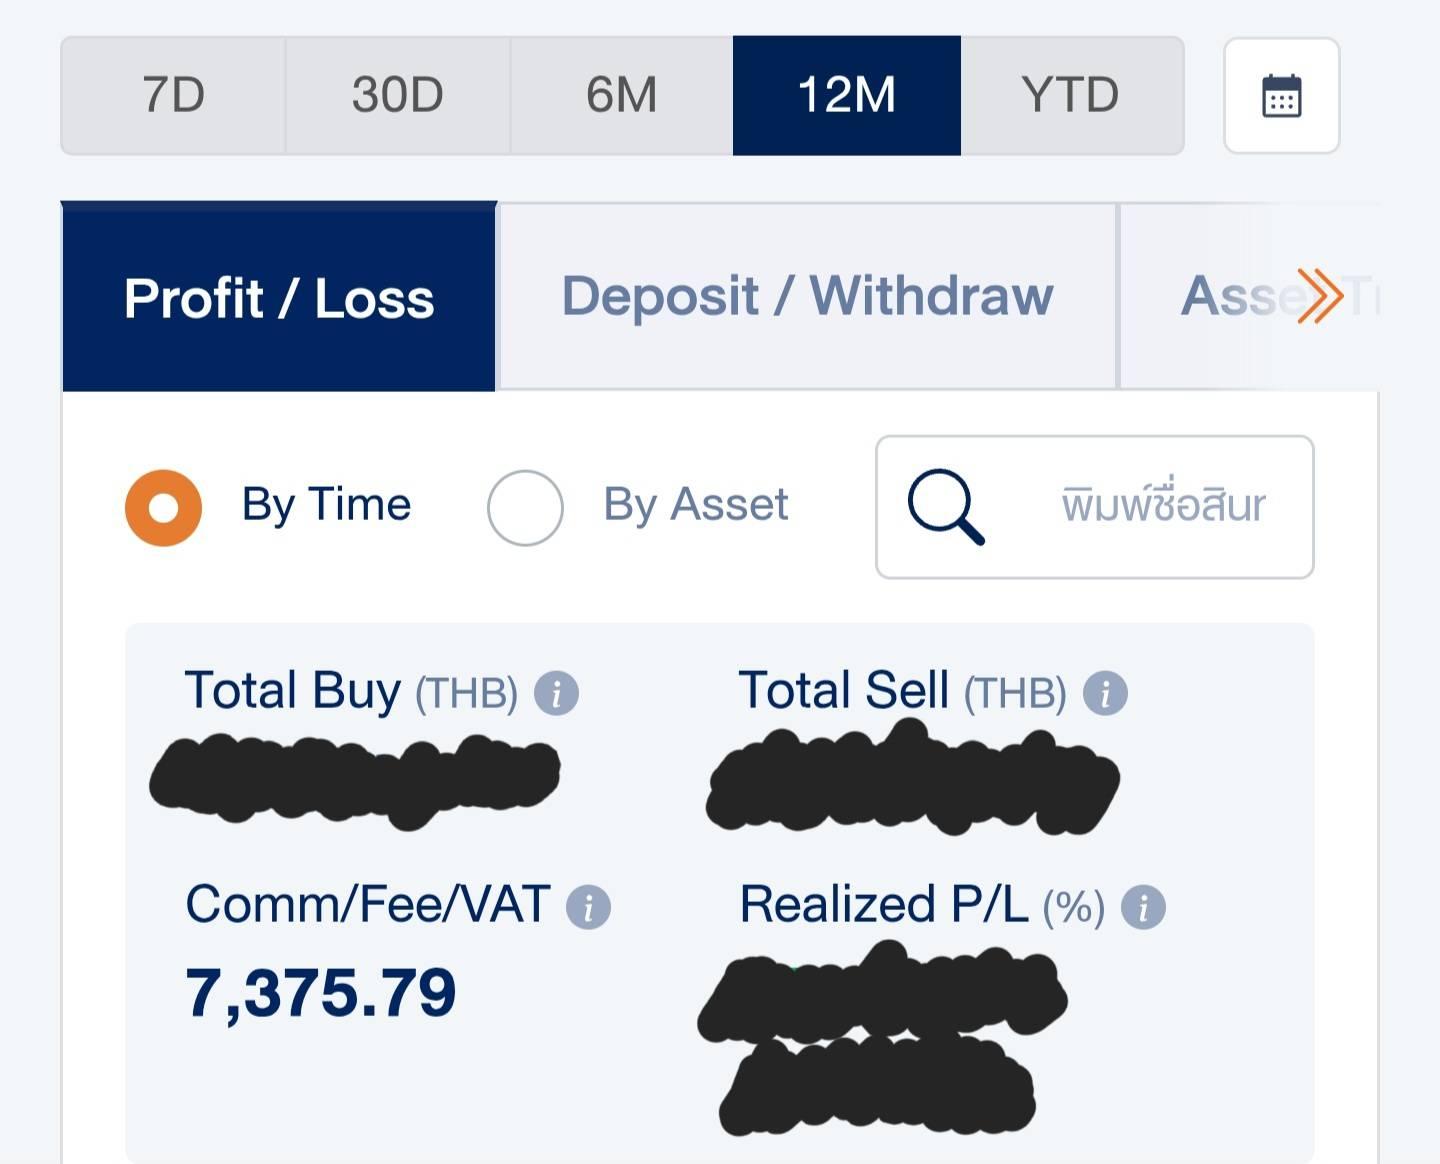Show Realized P/L info tooltip
The width and height of the screenshot is (1440, 1164).
(1143, 907)
